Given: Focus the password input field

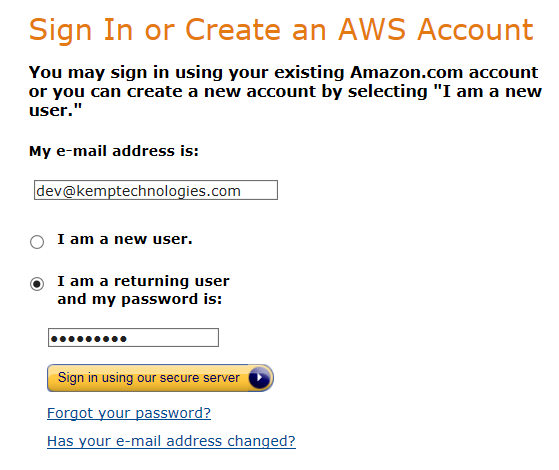Looking at the screenshot, I should pyautogui.click(x=133, y=337).
